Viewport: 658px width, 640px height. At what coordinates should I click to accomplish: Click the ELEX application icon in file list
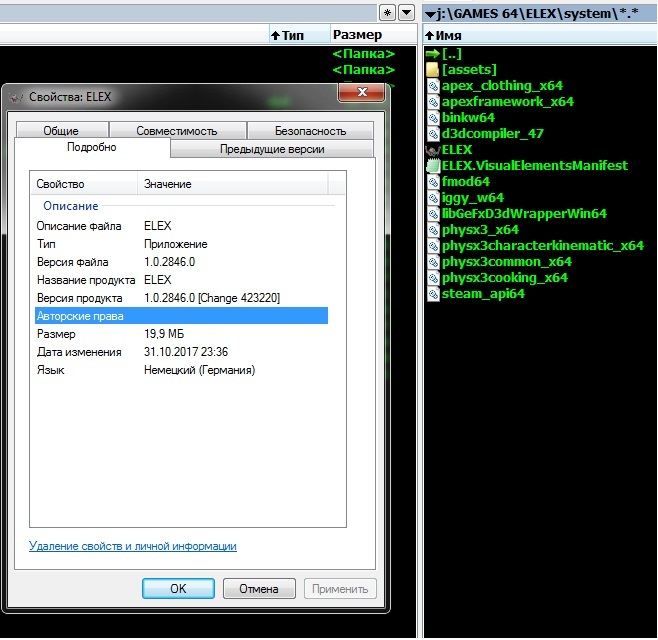[433, 150]
